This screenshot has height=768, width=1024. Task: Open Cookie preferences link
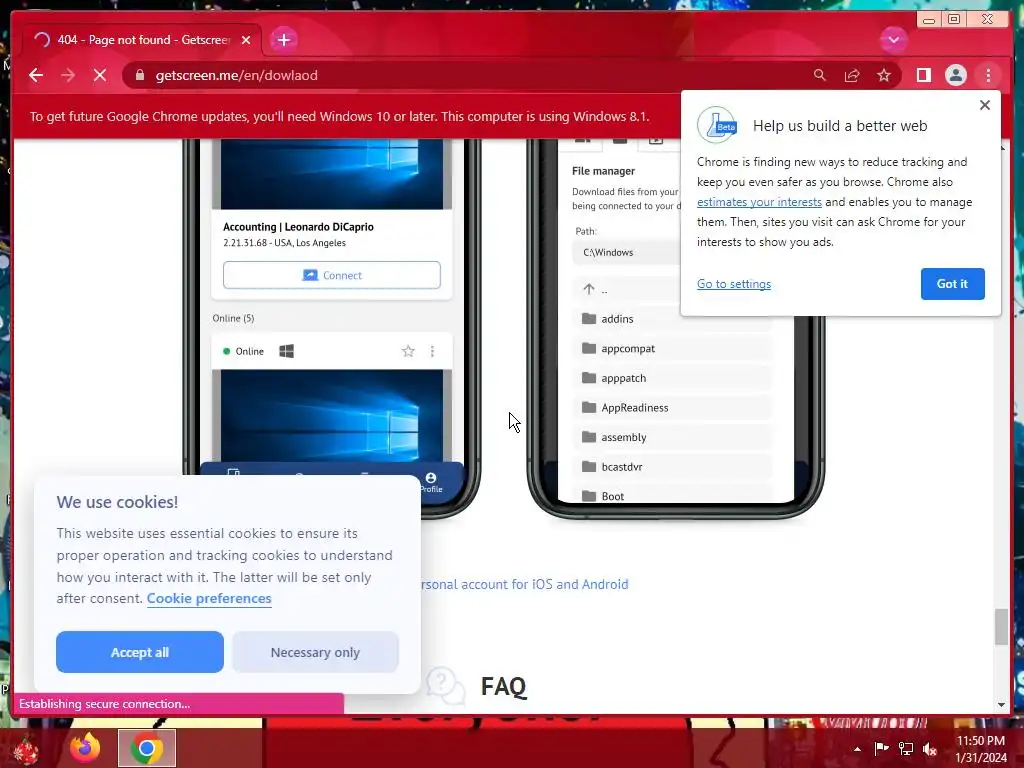click(209, 598)
